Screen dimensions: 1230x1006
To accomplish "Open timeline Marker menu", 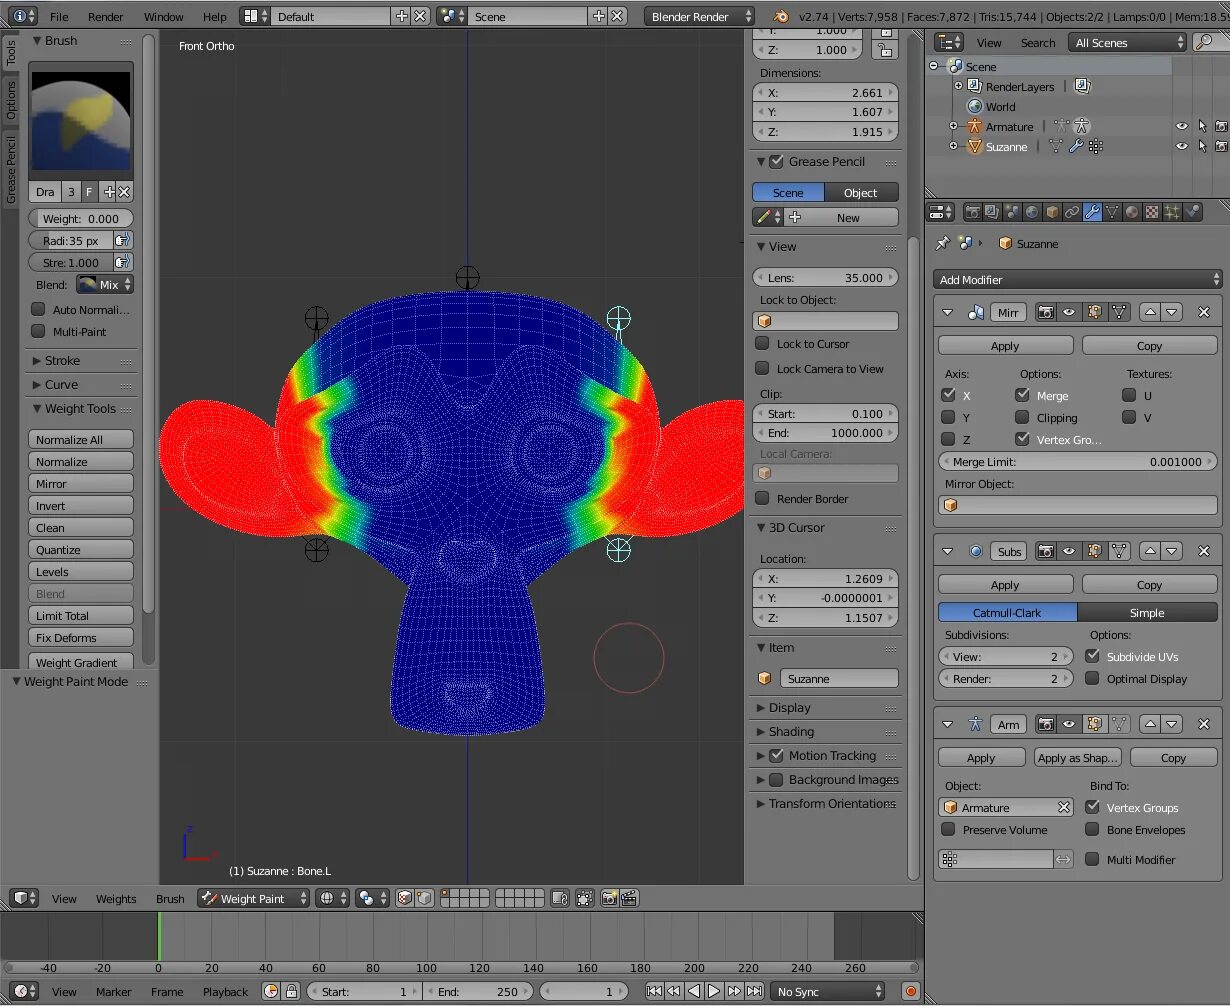I will (113, 991).
